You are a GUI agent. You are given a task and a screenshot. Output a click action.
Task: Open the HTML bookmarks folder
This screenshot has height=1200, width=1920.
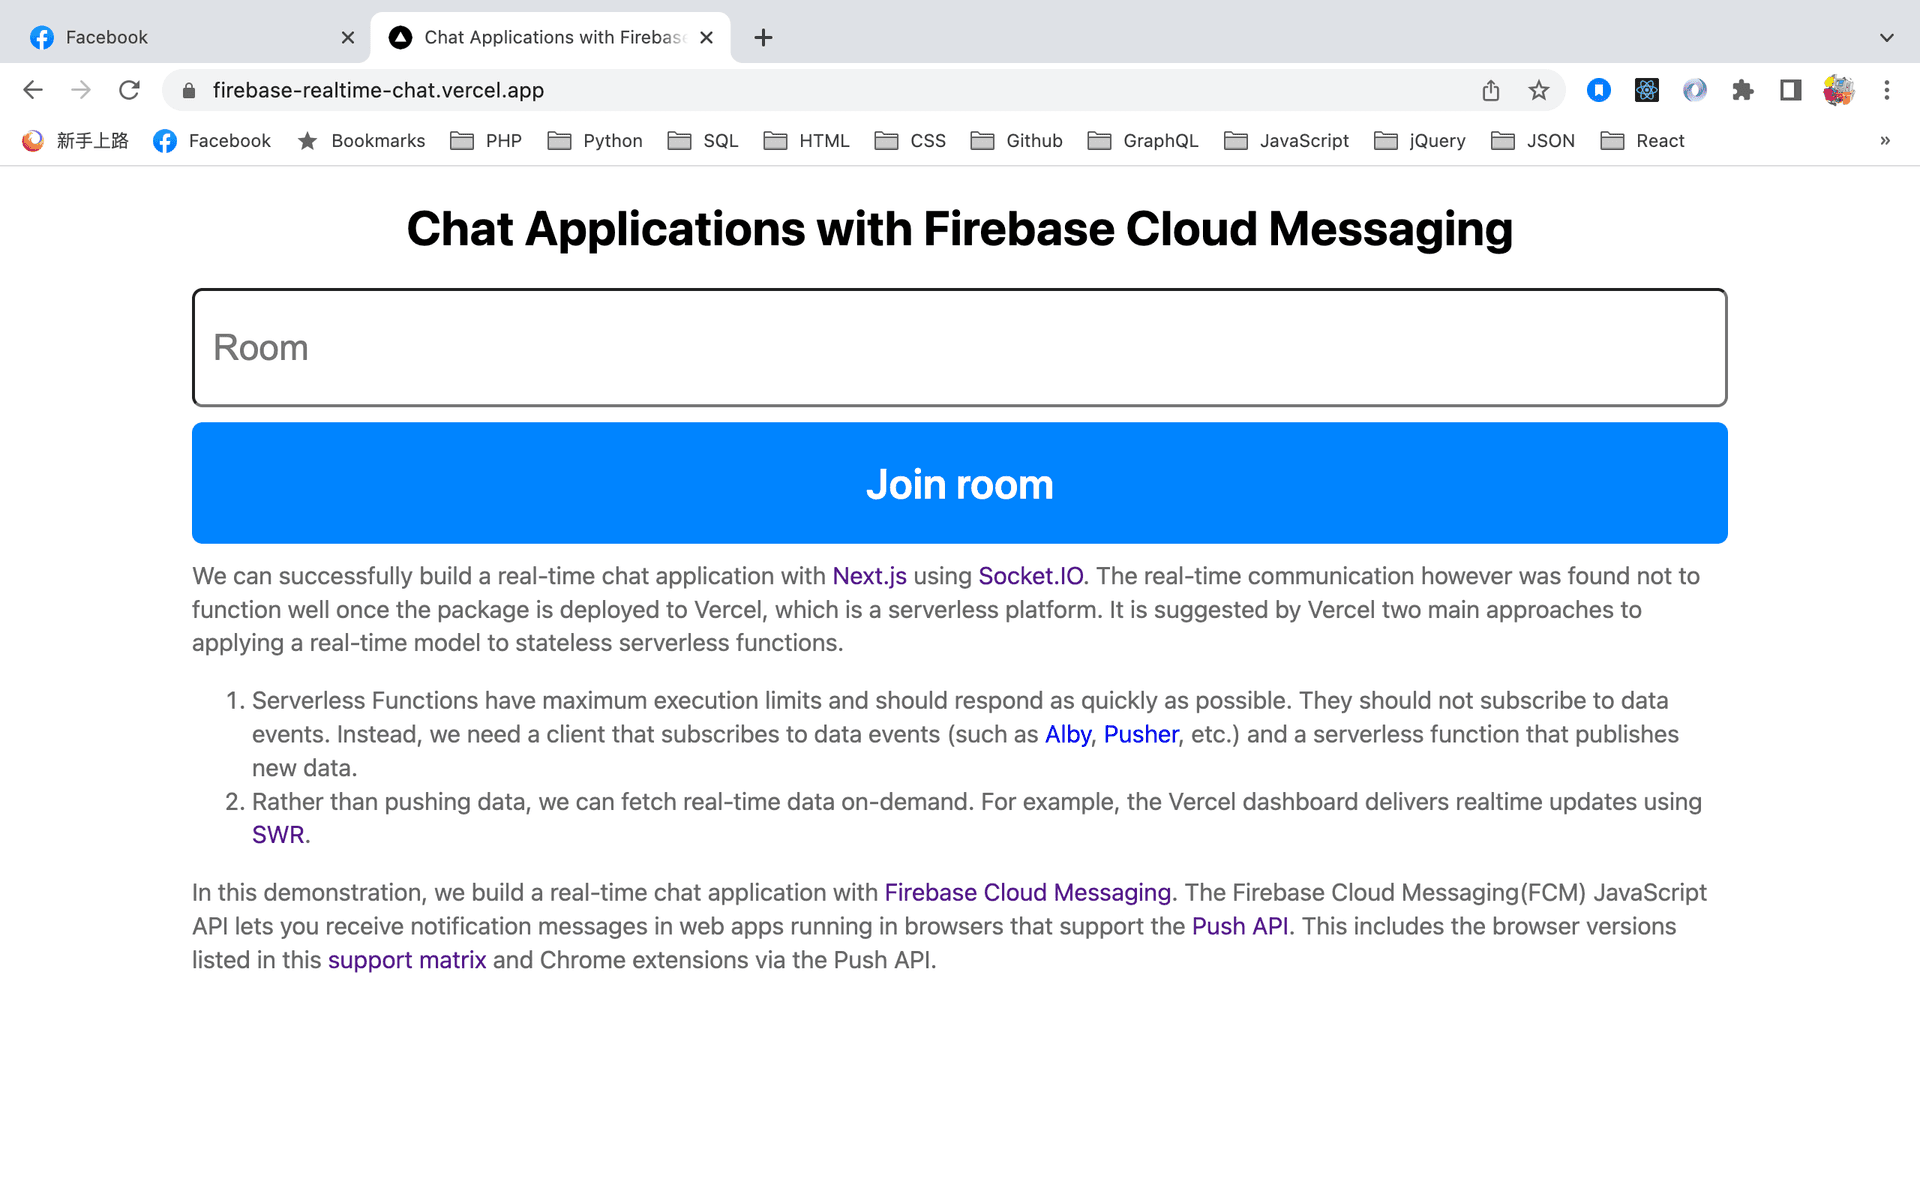[807, 141]
